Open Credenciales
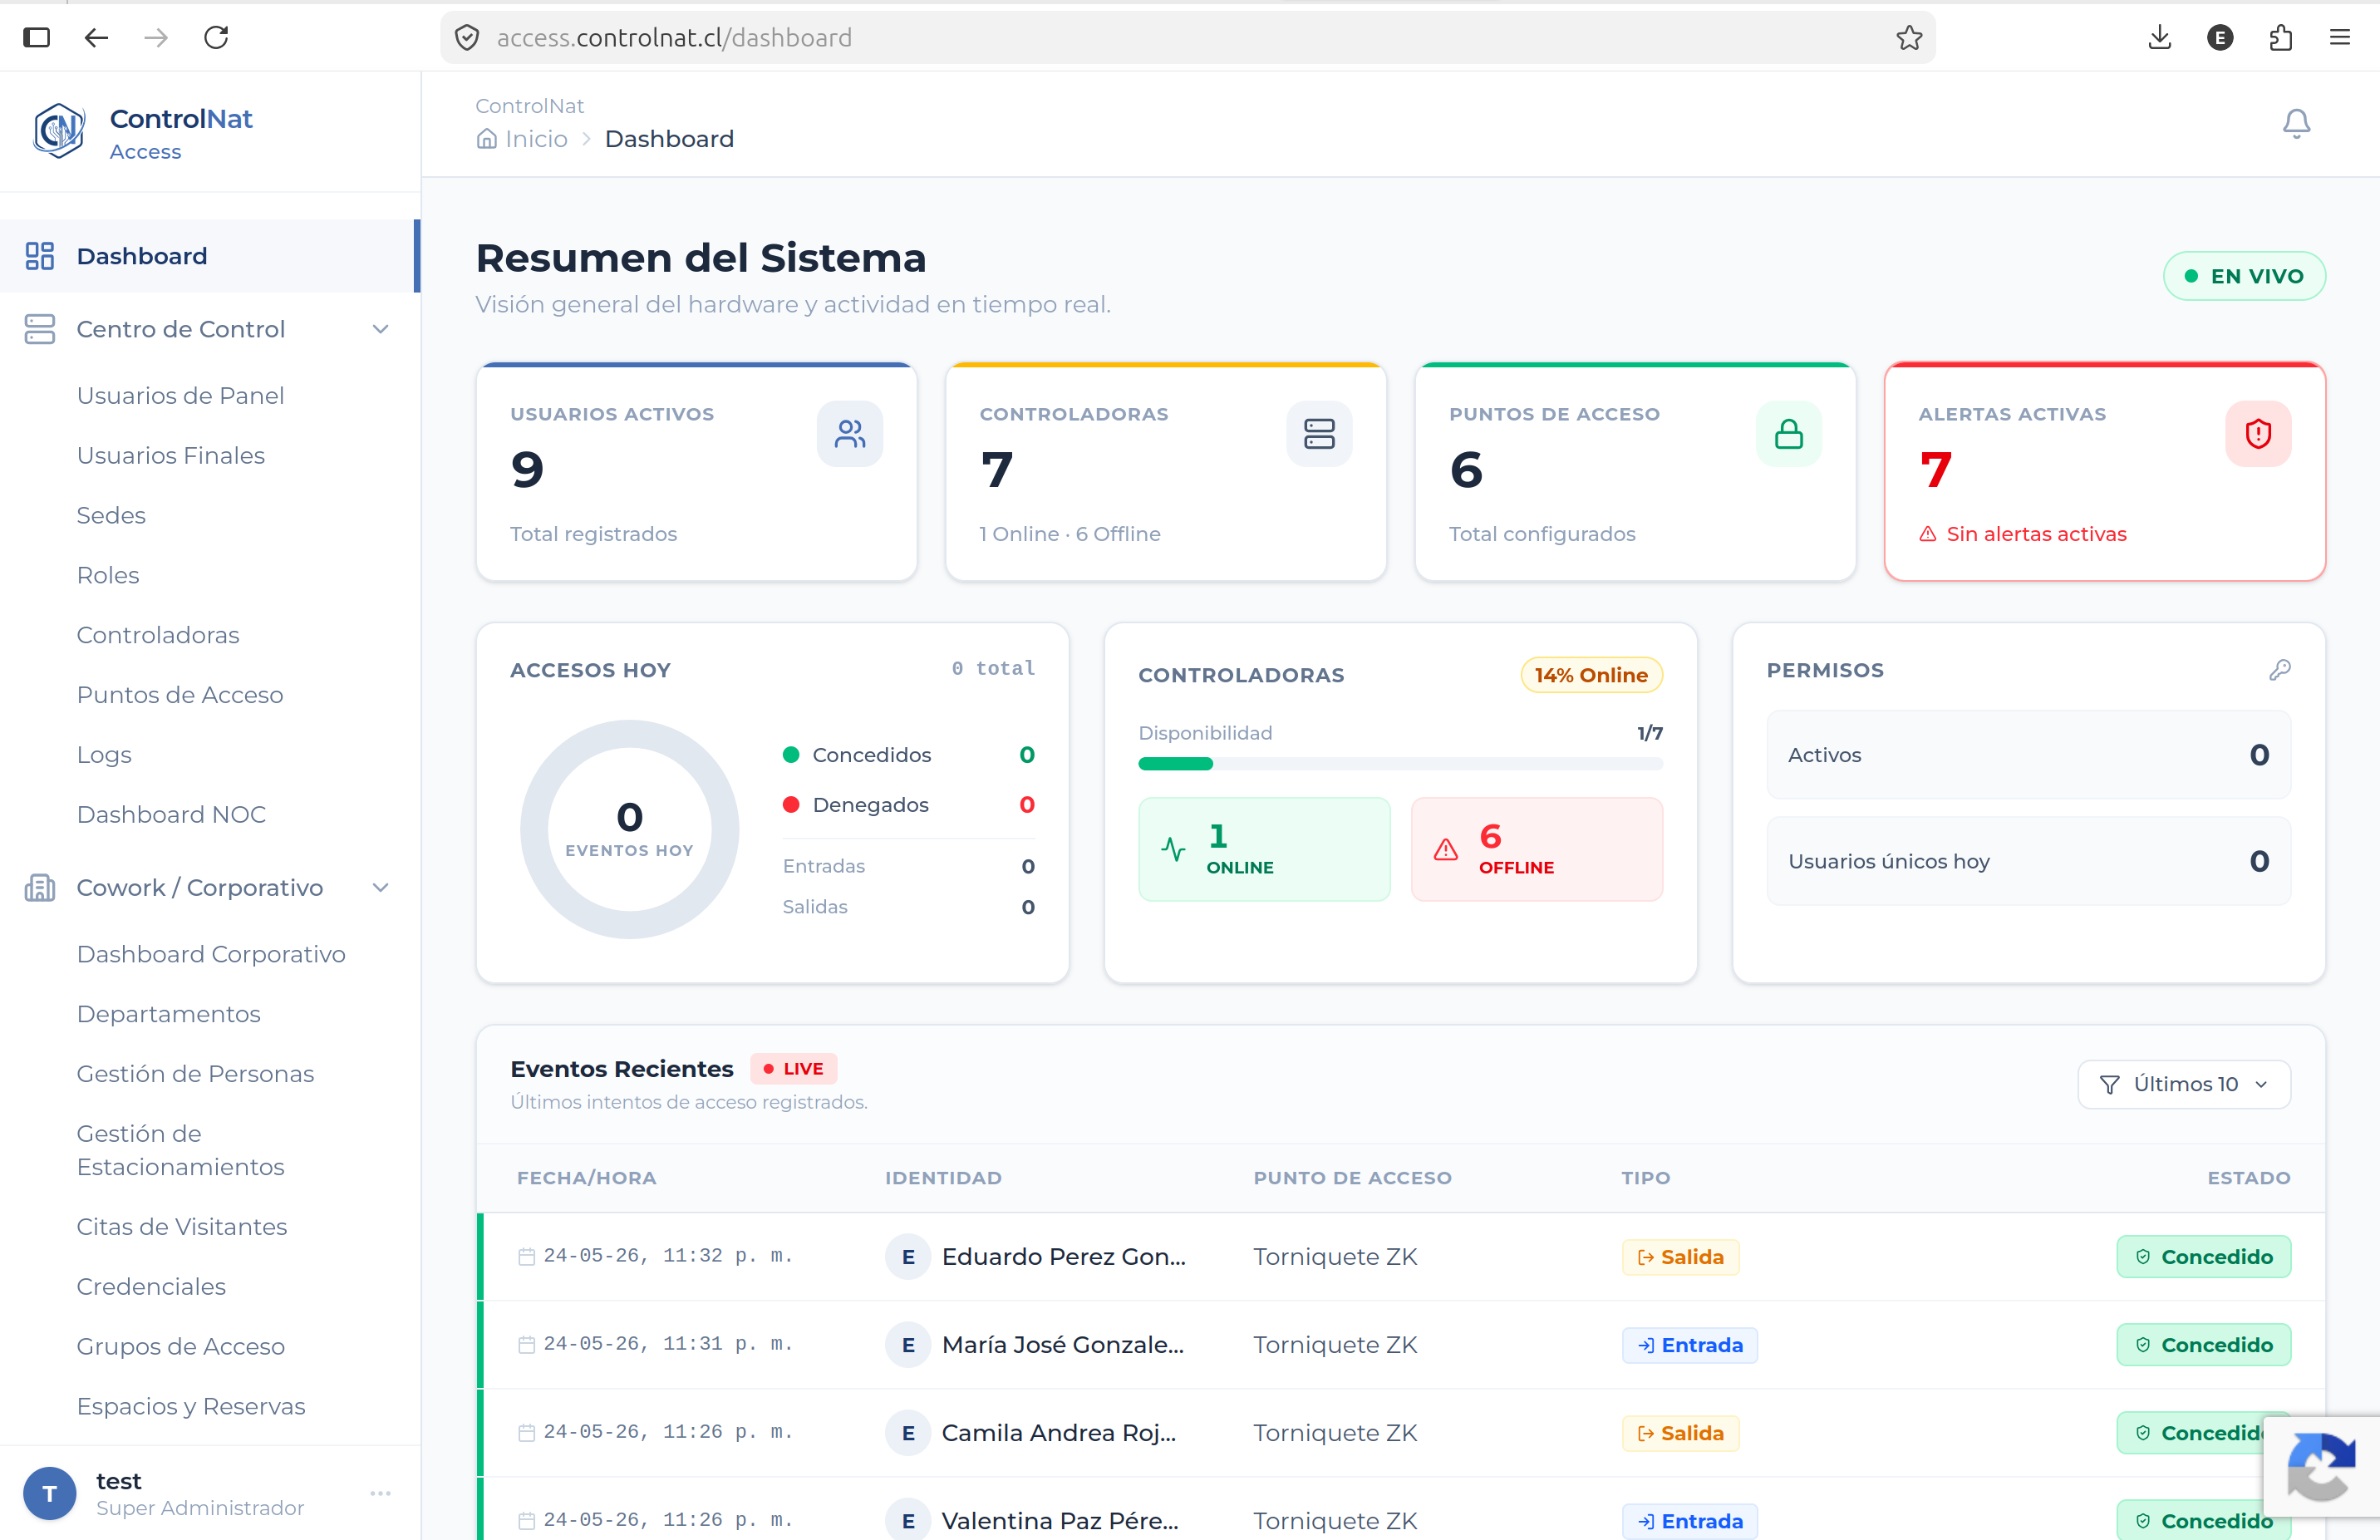The width and height of the screenshot is (2380, 1540). click(x=151, y=1287)
